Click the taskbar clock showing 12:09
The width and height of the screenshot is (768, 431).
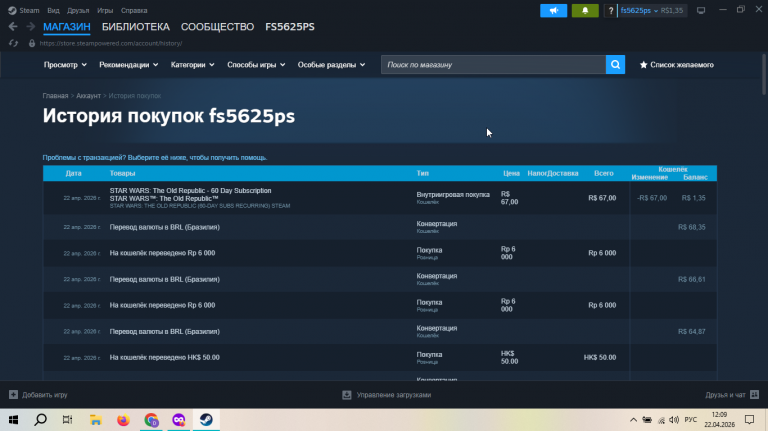(720, 420)
